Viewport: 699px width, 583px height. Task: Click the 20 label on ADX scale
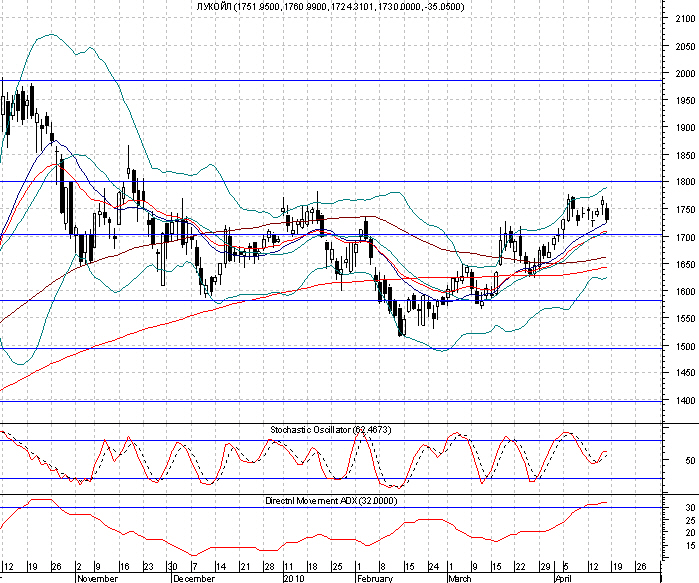pyautogui.click(x=690, y=533)
